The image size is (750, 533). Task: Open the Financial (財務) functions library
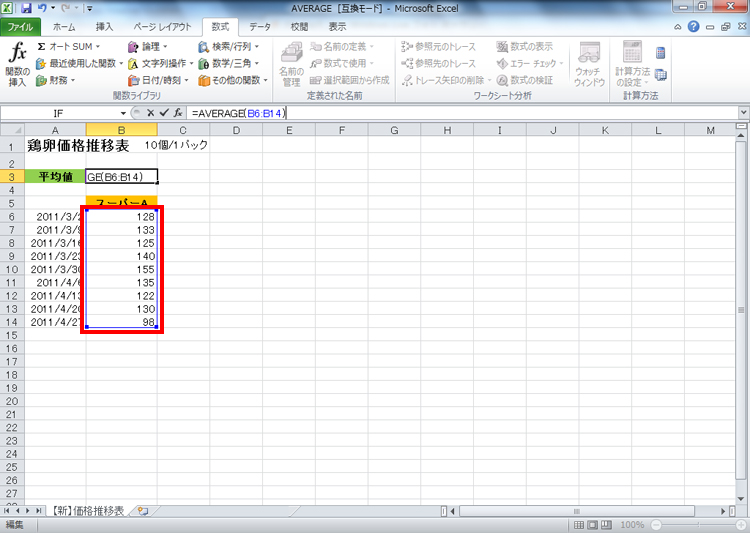[x=55, y=80]
